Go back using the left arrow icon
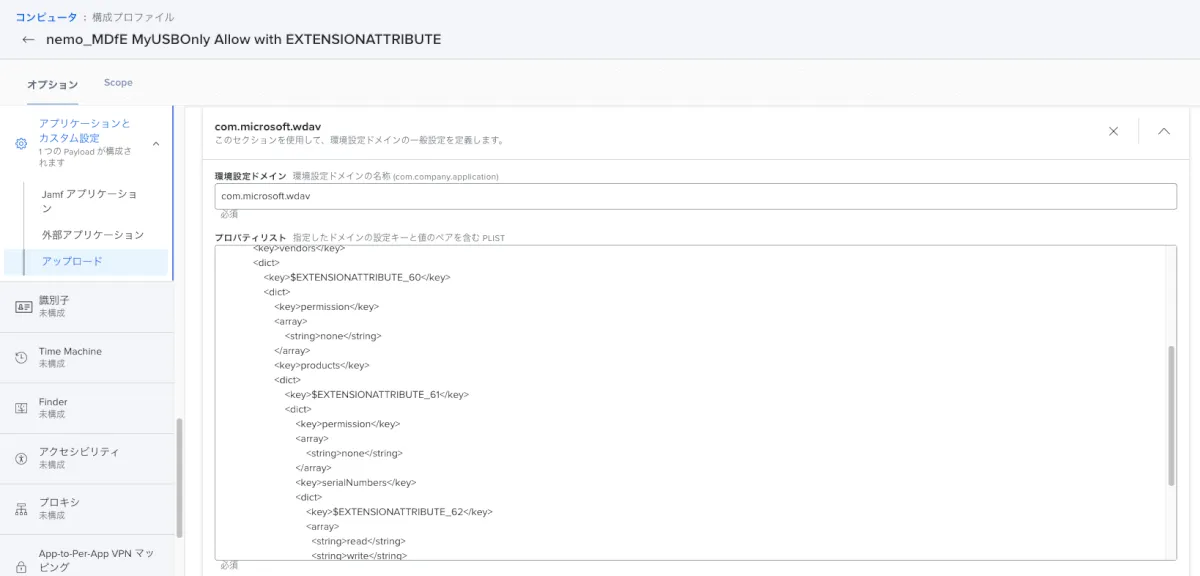 click(28, 40)
